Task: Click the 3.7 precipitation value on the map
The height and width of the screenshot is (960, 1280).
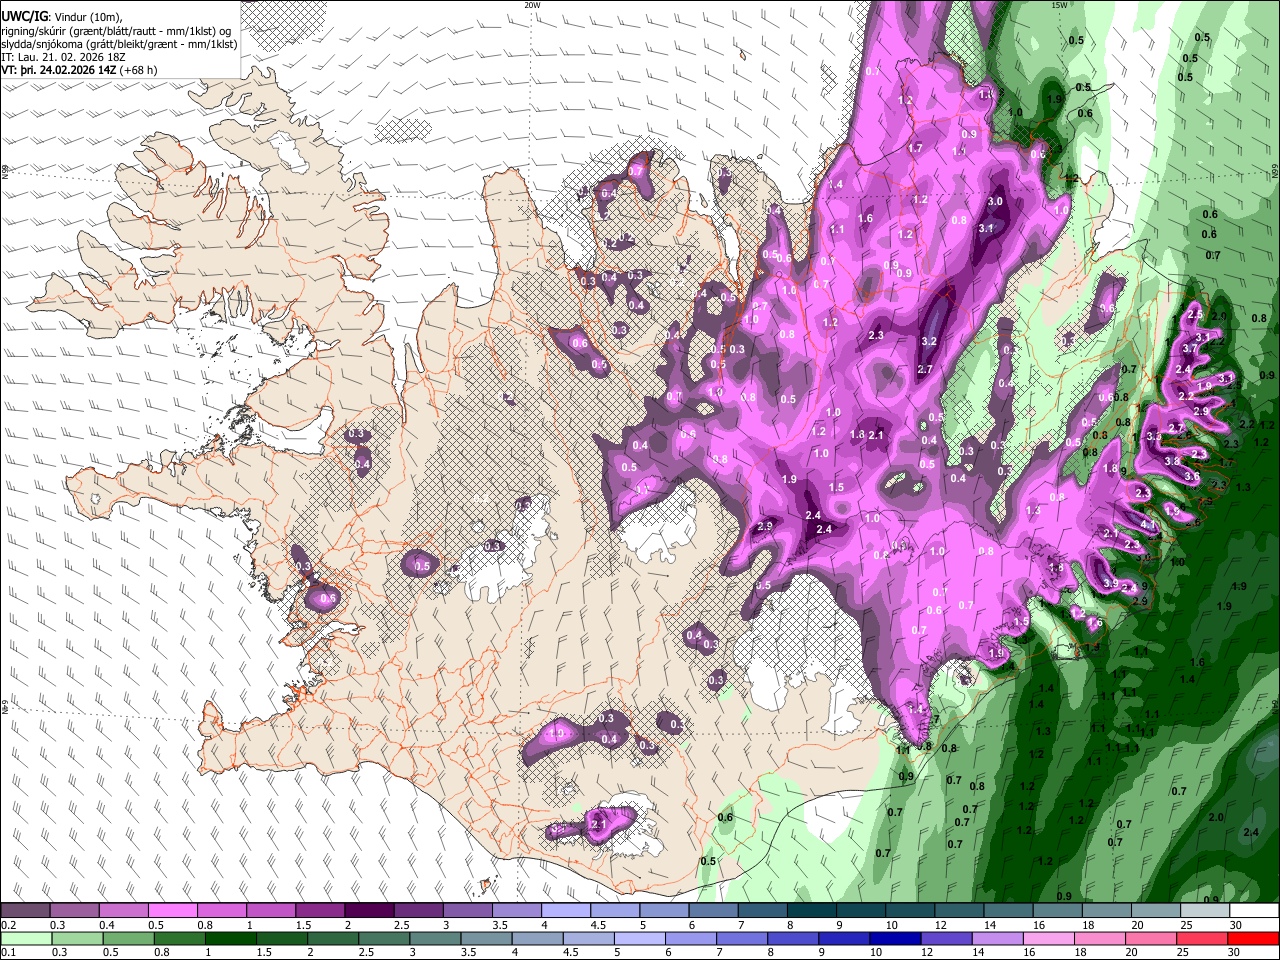Action: 1190,348
